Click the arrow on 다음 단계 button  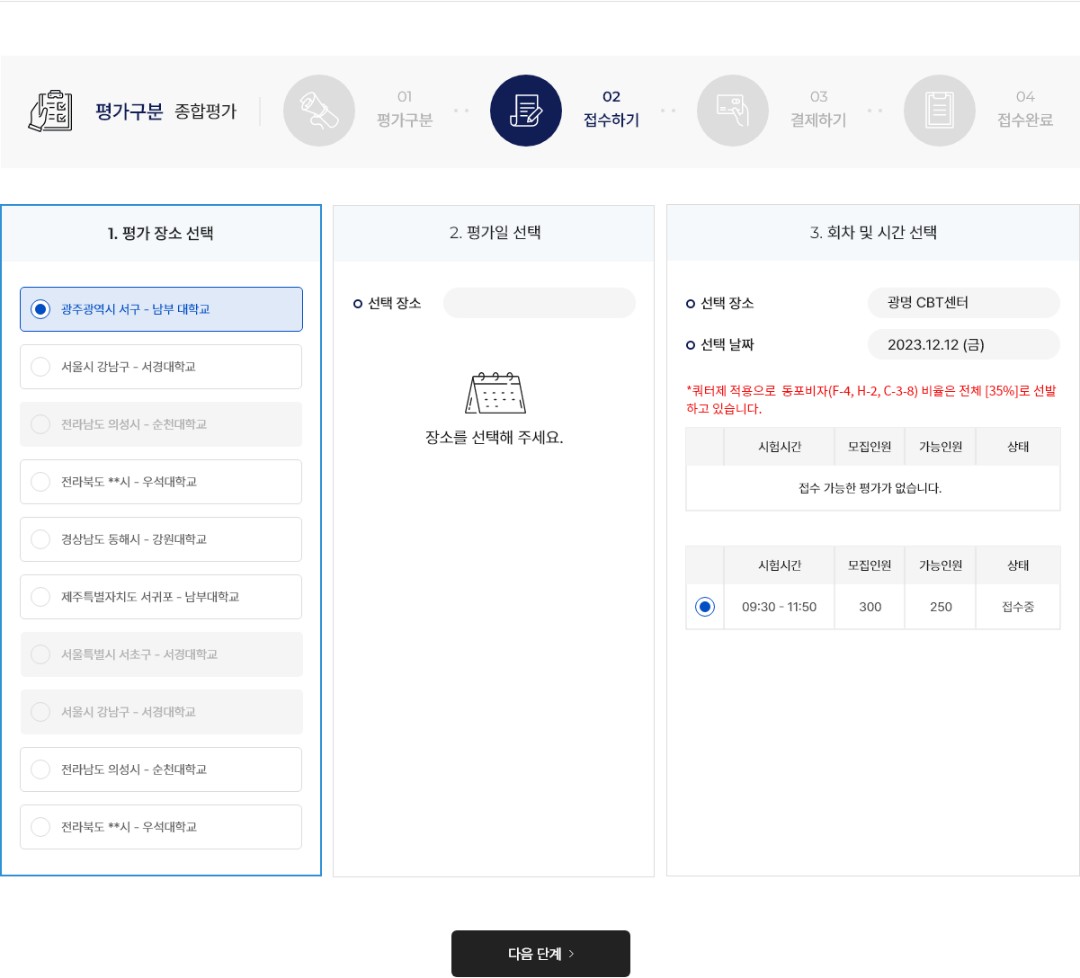pos(571,954)
